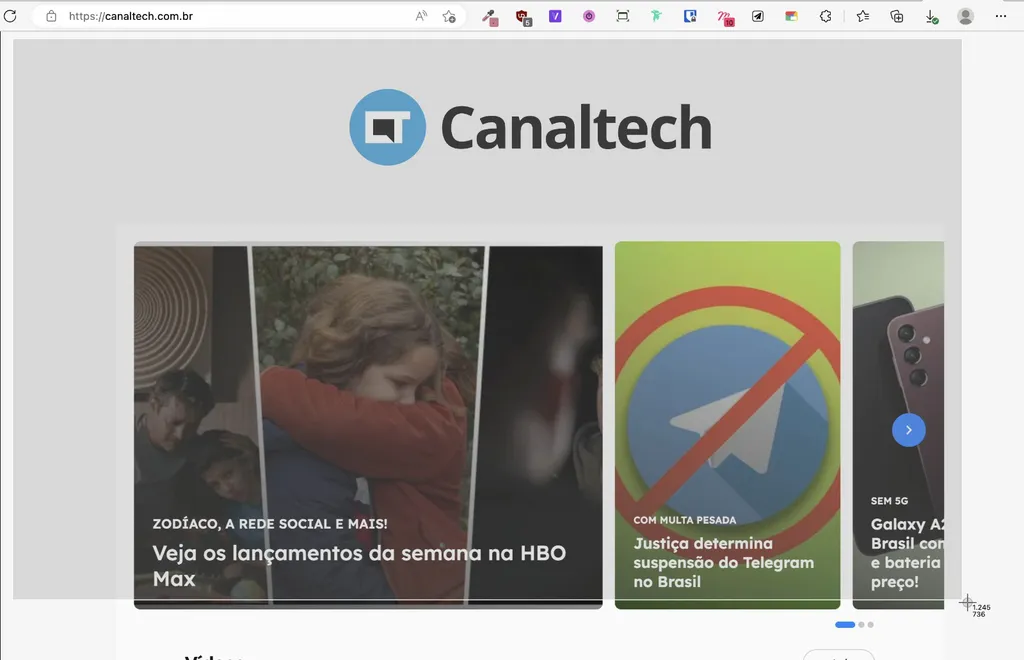Open the browser Settings and more menu
This screenshot has height=660, width=1024.
[x=1000, y=16]
